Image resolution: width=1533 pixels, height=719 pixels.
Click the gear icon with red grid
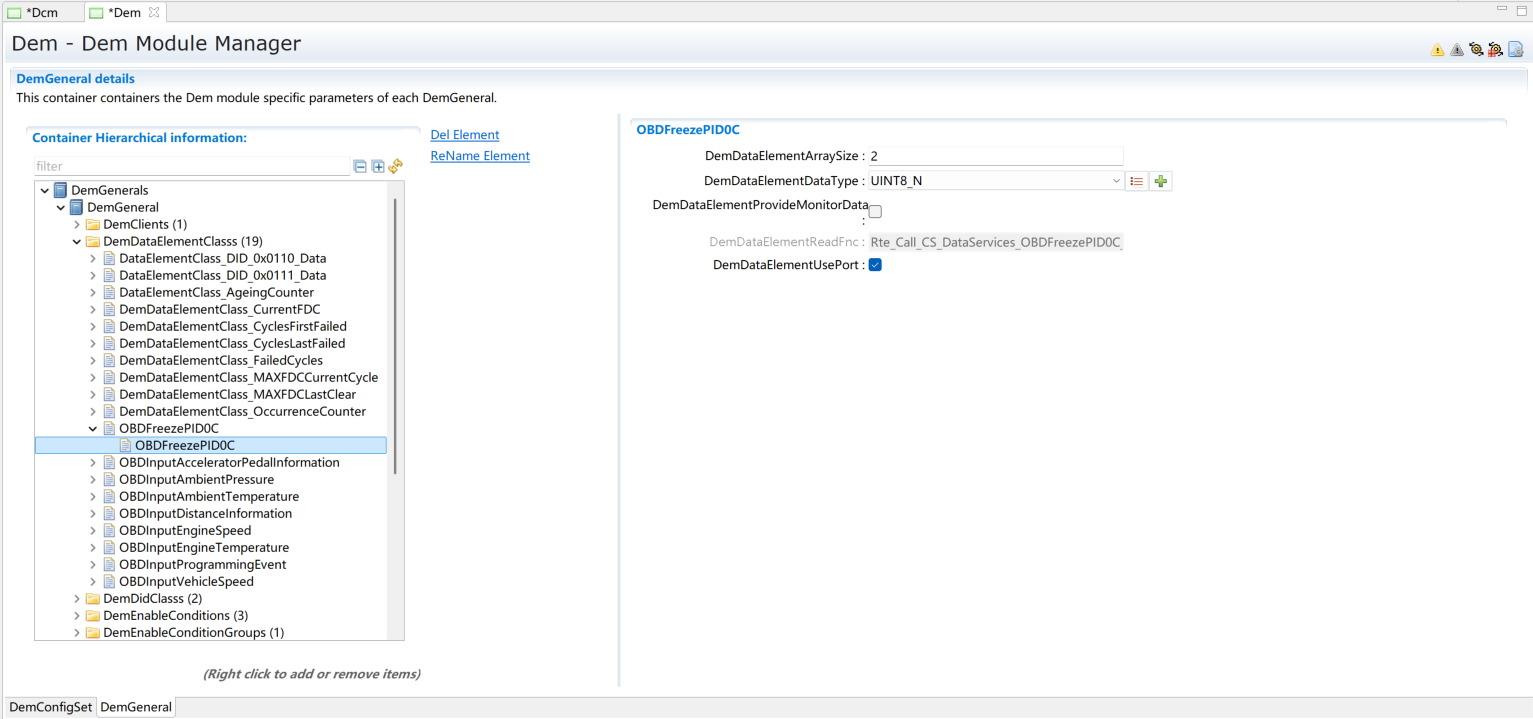click(1495, 50)
